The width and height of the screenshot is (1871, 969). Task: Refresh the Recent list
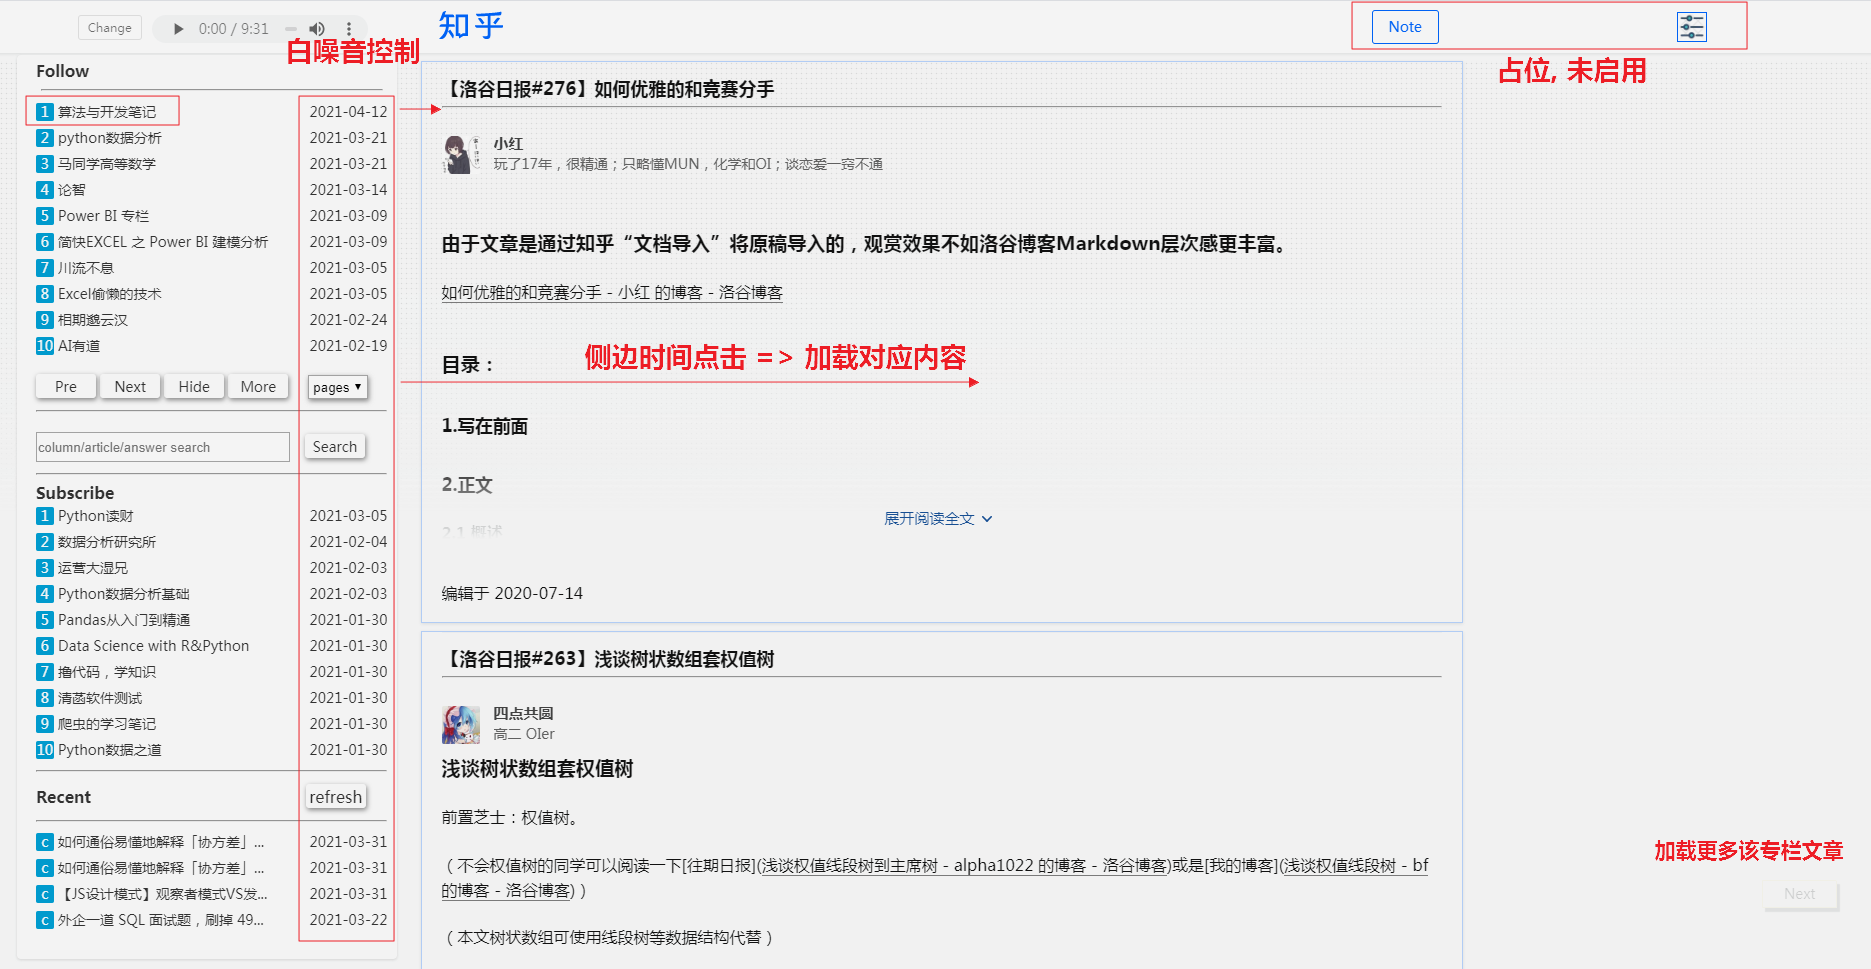pyautogui.click(x=335, y=796)
